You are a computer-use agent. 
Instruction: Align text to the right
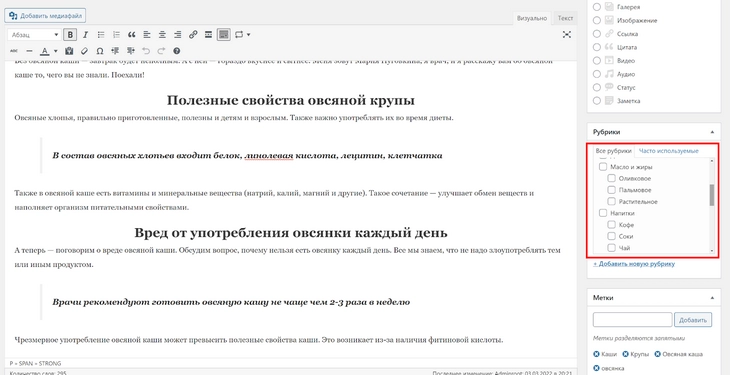[177, 34]
